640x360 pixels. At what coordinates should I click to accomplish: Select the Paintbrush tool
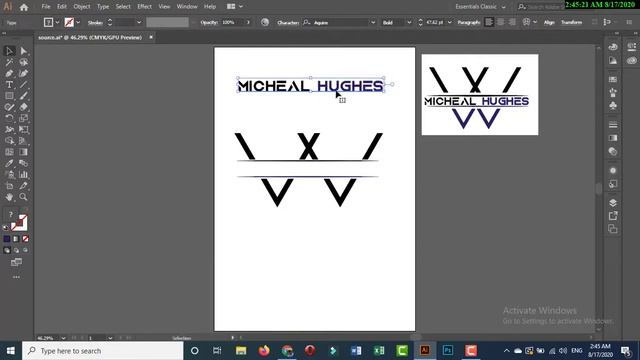click(x=23, y=96)
